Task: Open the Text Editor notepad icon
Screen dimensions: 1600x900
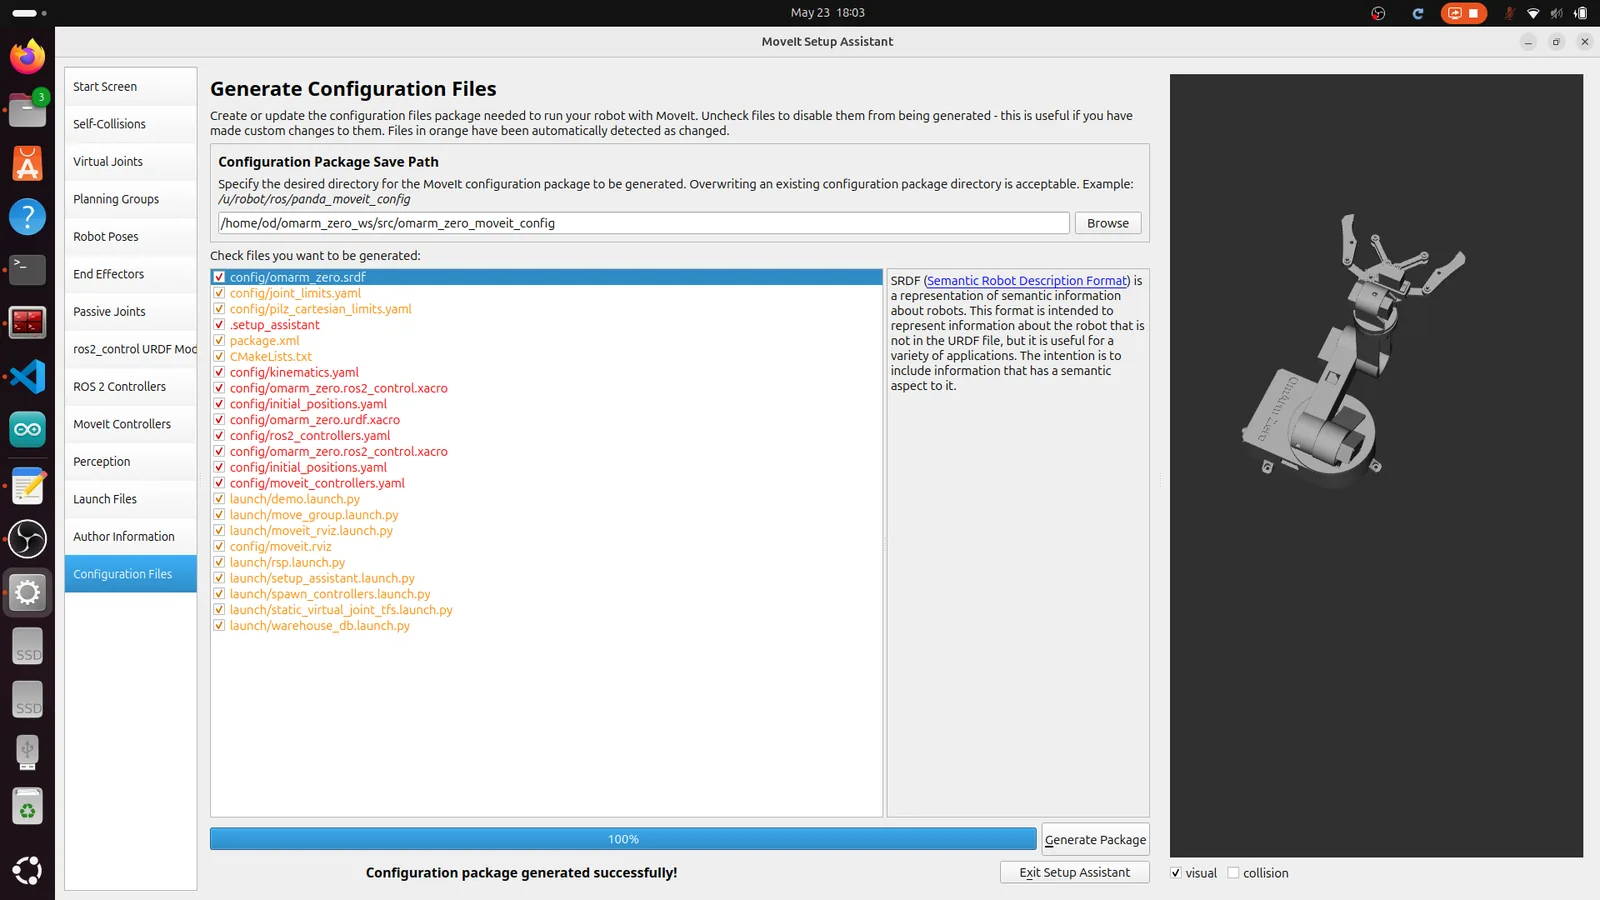Action: pos(27,486)
